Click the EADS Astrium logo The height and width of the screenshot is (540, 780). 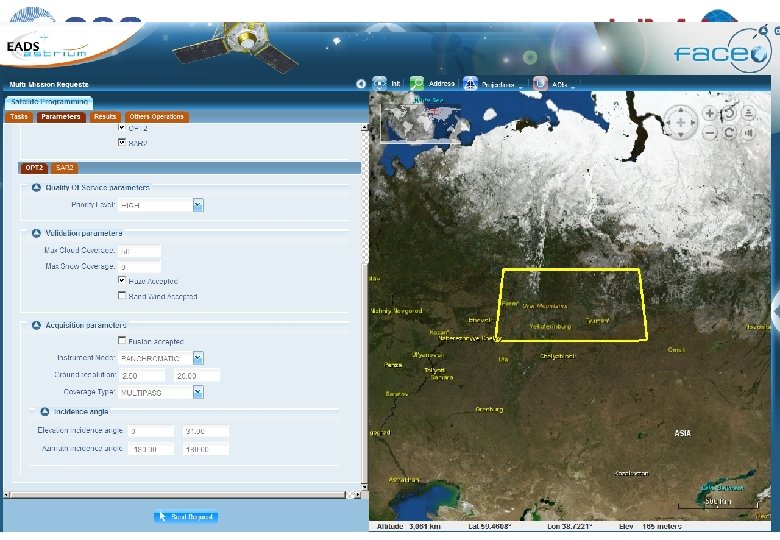(47, 49)
